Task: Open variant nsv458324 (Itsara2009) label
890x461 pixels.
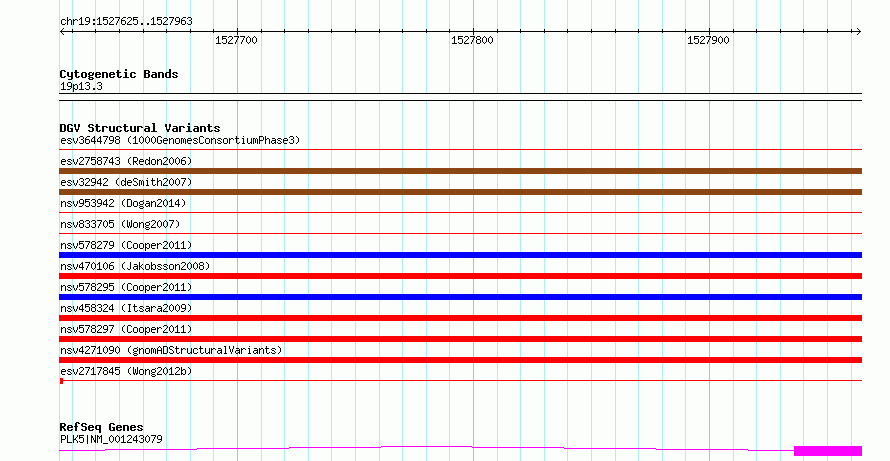Action: click(126, 308)
